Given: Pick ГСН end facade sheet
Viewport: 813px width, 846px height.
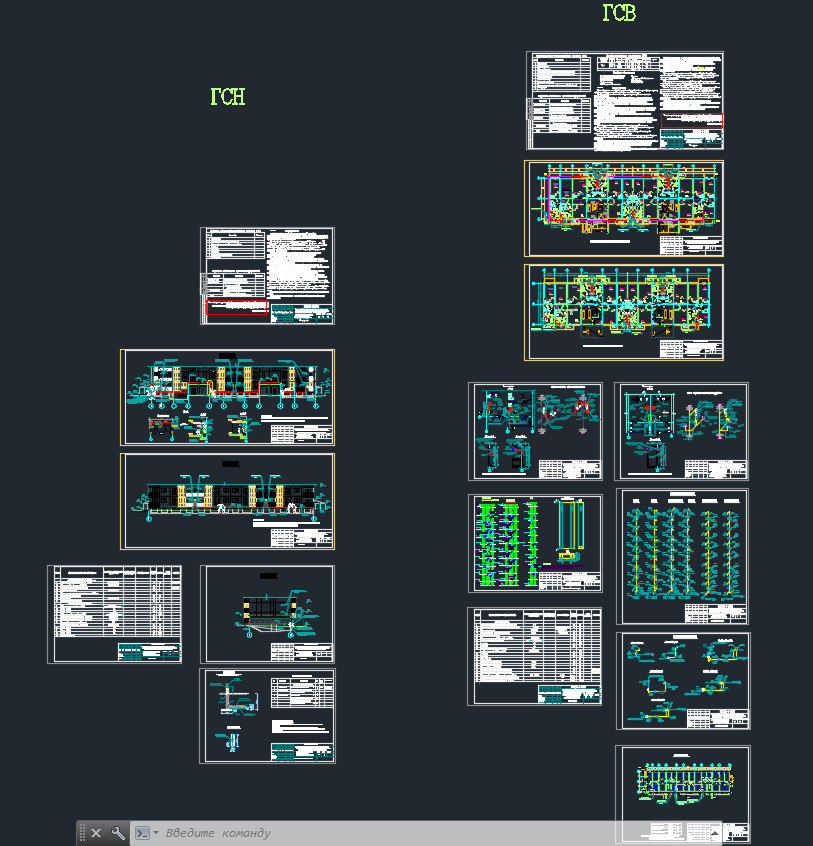Looking at the screenshot, I should point(268,614).
